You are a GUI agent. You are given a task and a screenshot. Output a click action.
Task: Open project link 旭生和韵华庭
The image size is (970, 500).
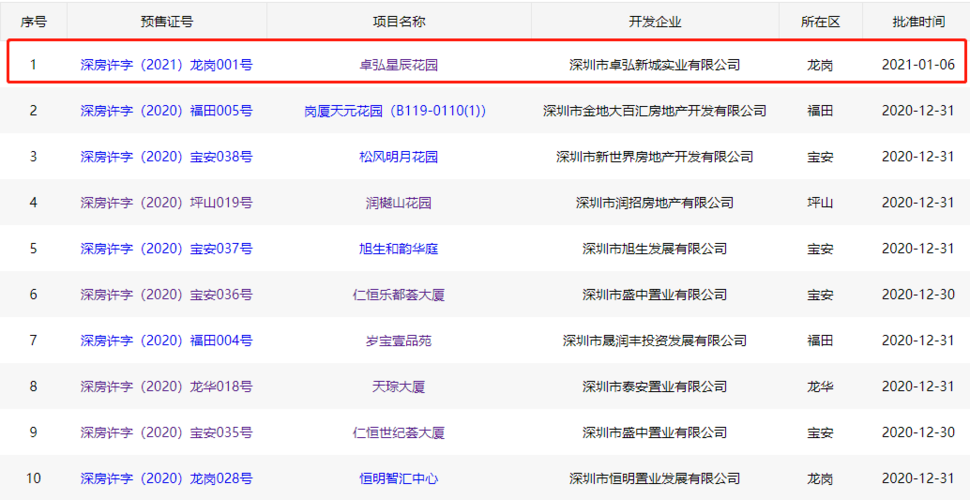(398, 249)
